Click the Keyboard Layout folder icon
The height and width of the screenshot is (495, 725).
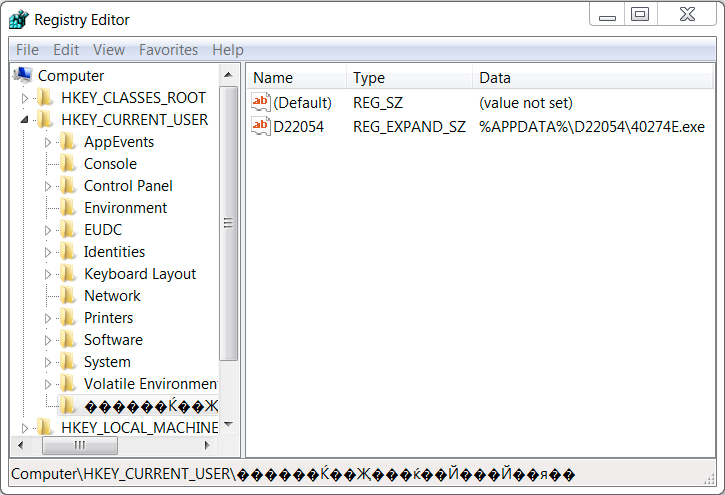click(68, 274)
